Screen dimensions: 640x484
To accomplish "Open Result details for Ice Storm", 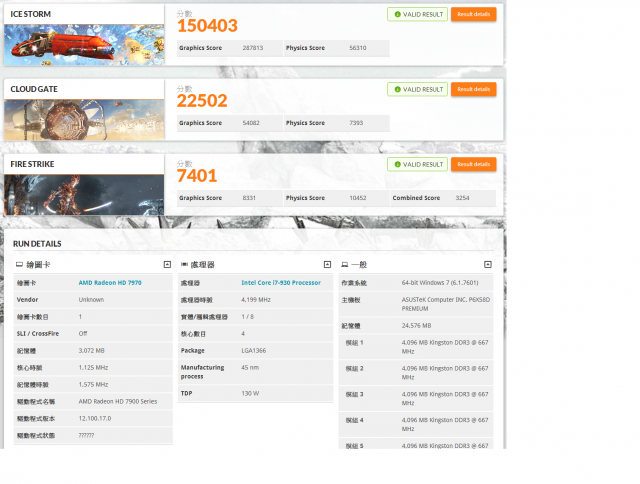I will pyautogui.click(x=473, y=14).
